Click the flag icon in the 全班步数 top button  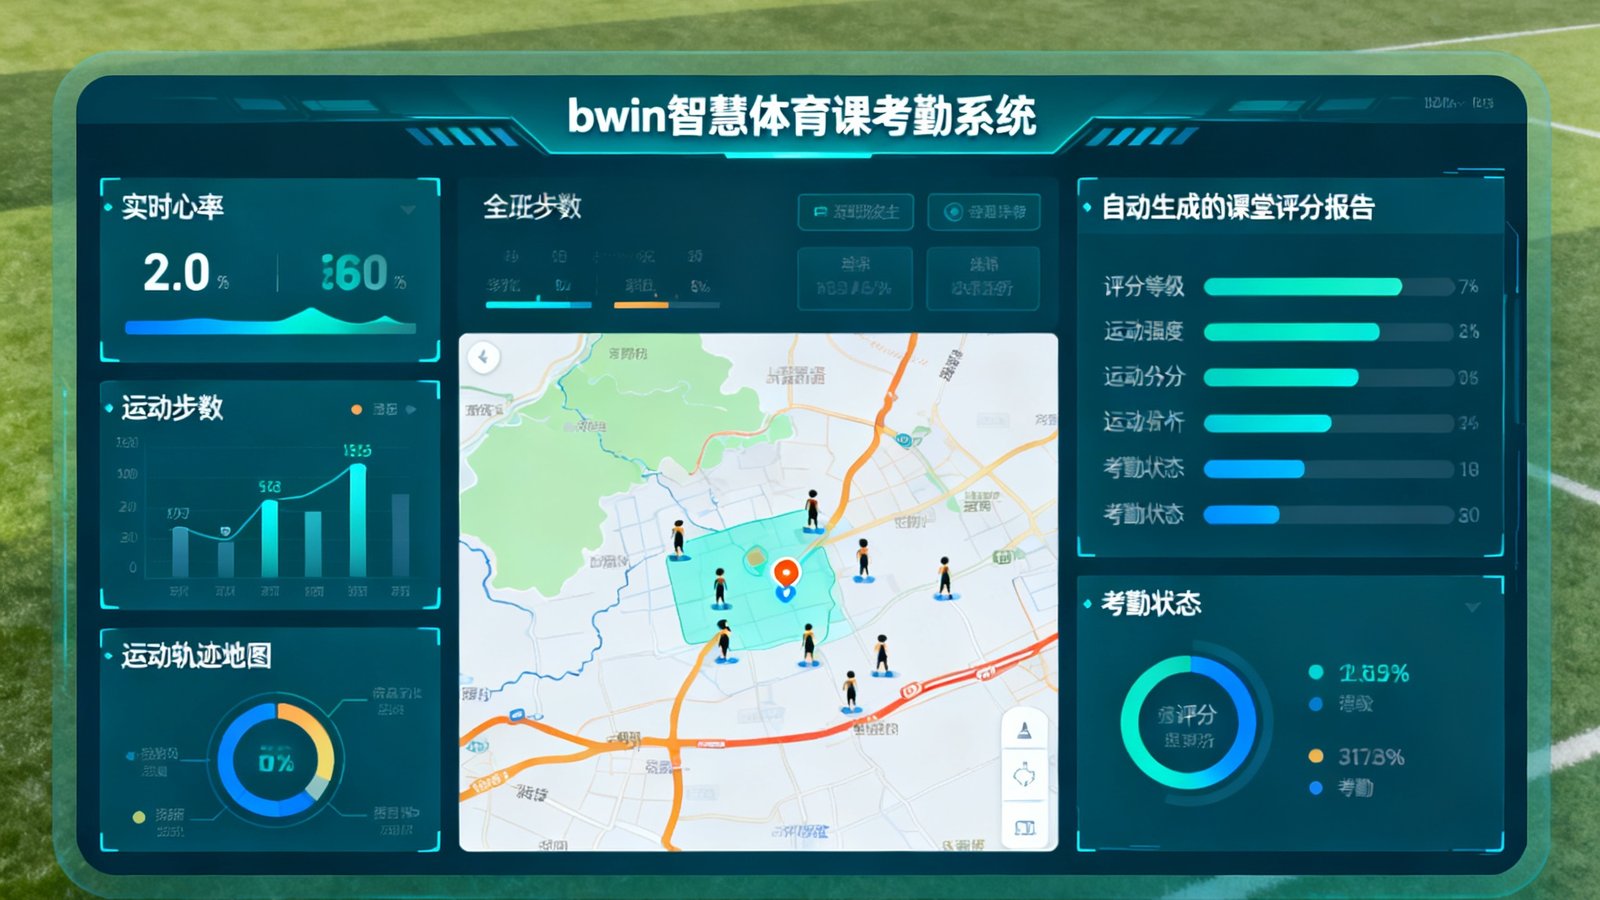point(820,212)
